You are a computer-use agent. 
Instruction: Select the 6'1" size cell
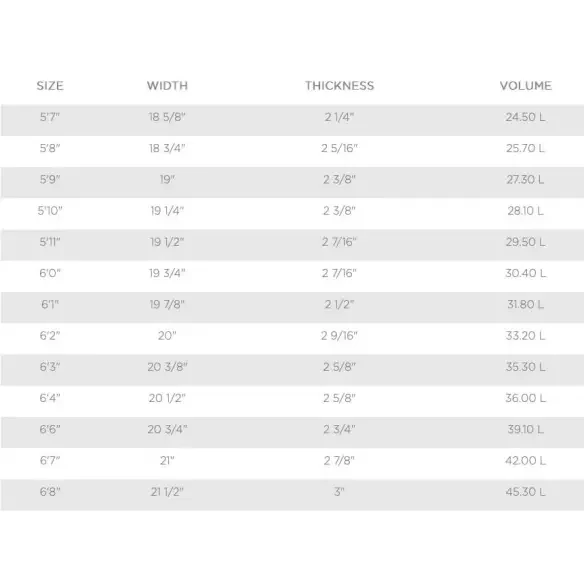[x=50, y=305]
